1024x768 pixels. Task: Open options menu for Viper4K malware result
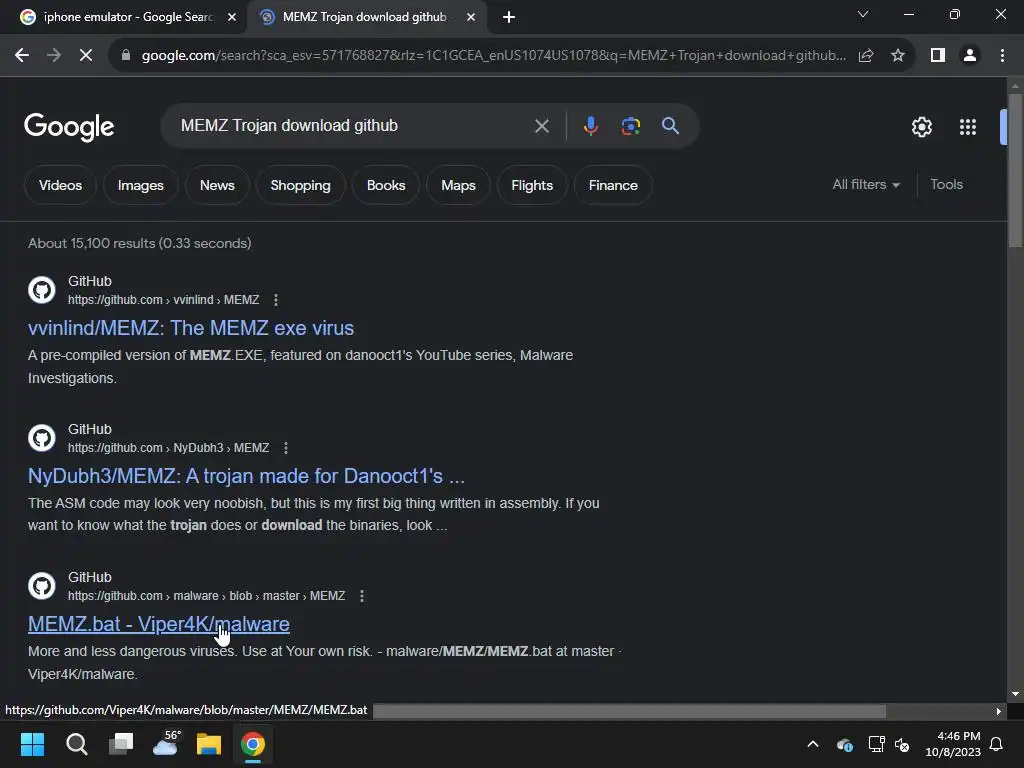(x=362, y=596)
